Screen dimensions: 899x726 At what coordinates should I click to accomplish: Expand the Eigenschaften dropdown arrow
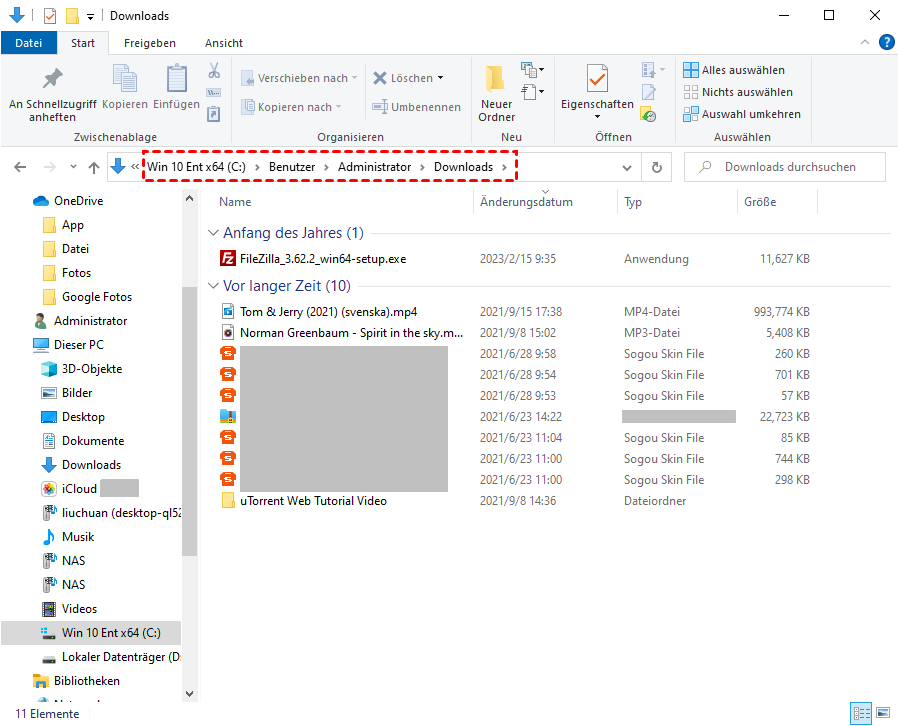click(597, 116)
